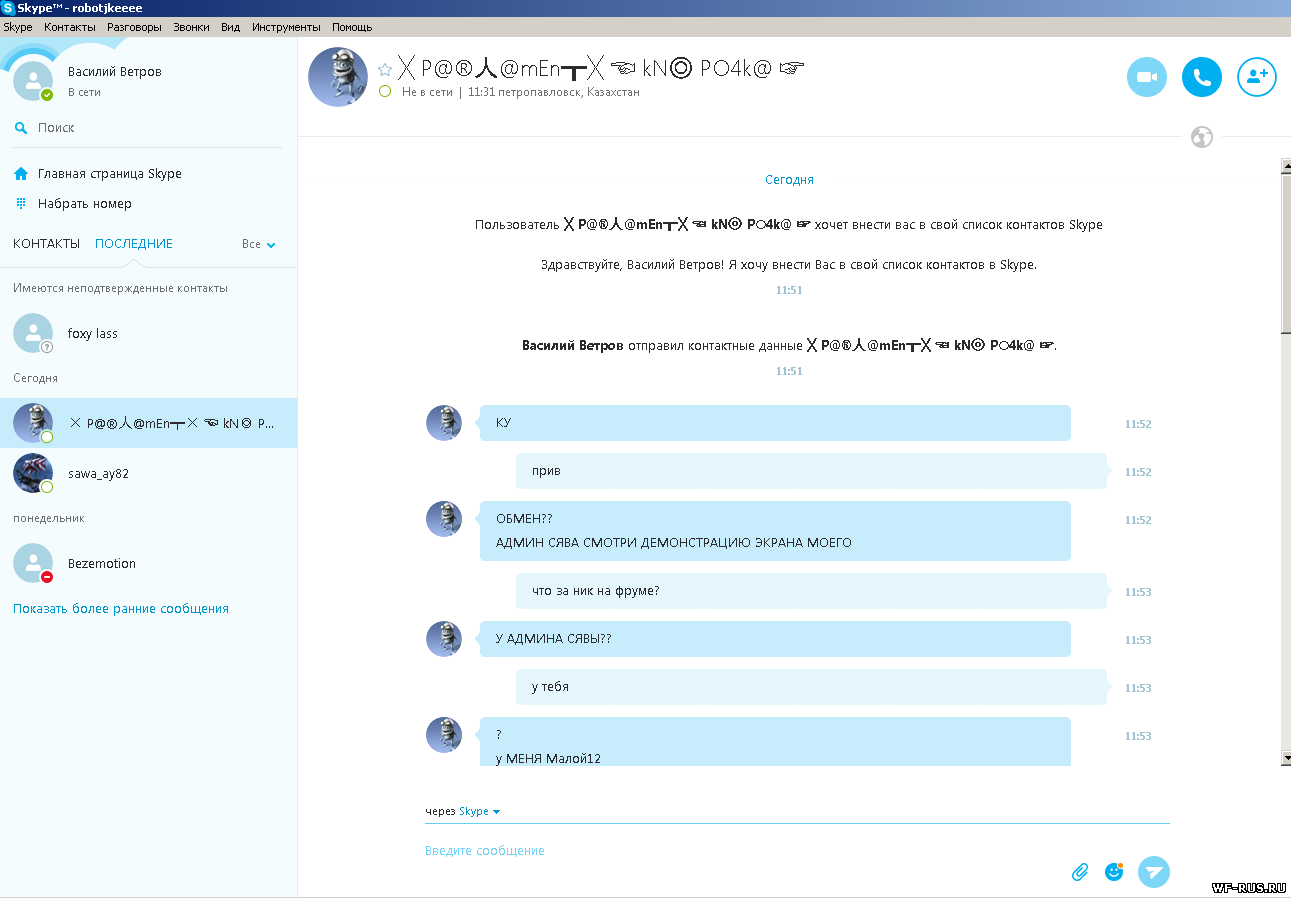The image size is (1291, 898).
Task: Click the paperclip attach file icon
Action: pos(1080,872)
